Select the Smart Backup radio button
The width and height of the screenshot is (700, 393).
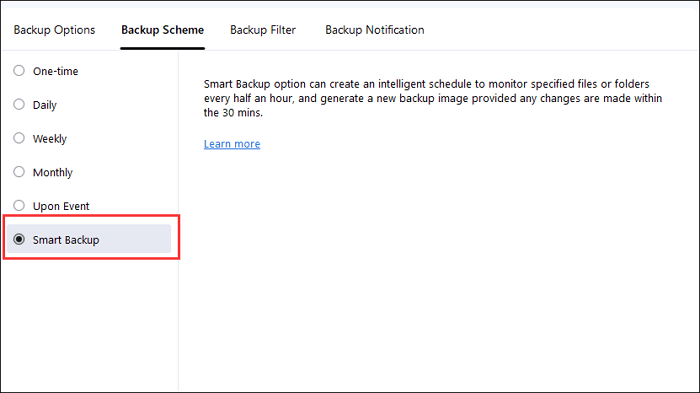pyautogui.click(x=19, y=239)
